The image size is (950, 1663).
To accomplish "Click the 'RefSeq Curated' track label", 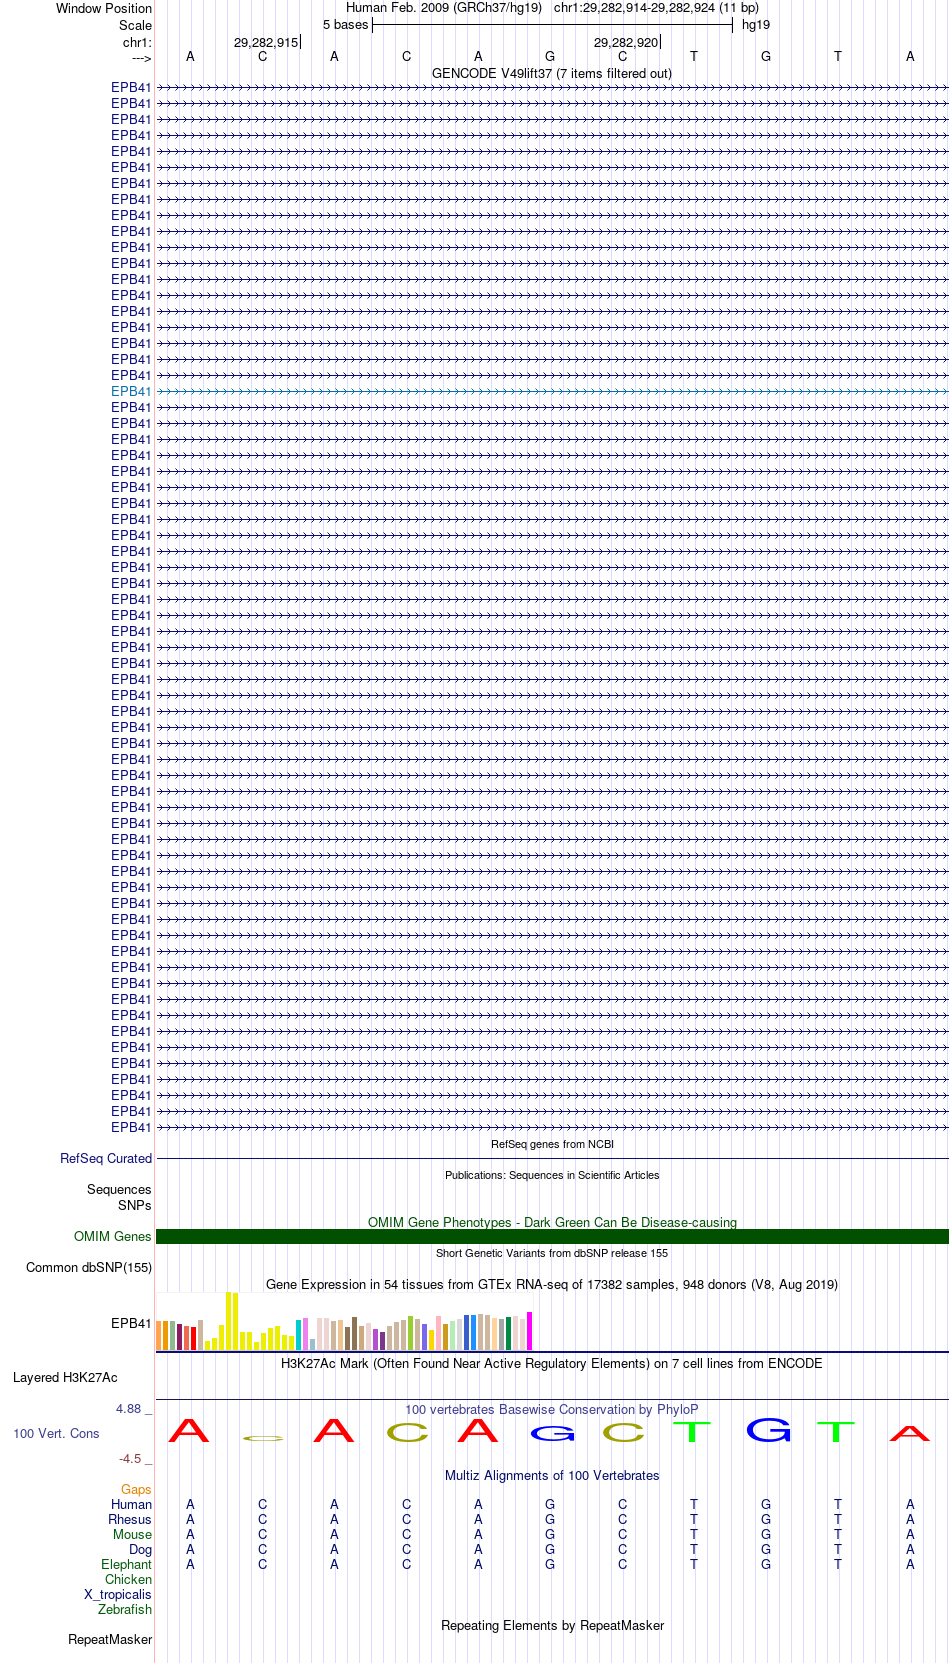I will (106, 1158).
